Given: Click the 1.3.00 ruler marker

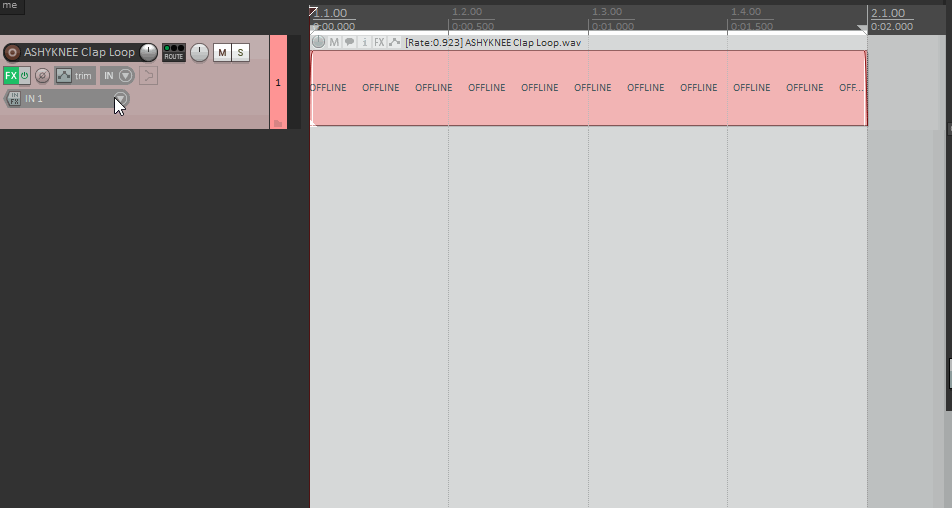Looking at the screenshot, I should tap(607, 12).
